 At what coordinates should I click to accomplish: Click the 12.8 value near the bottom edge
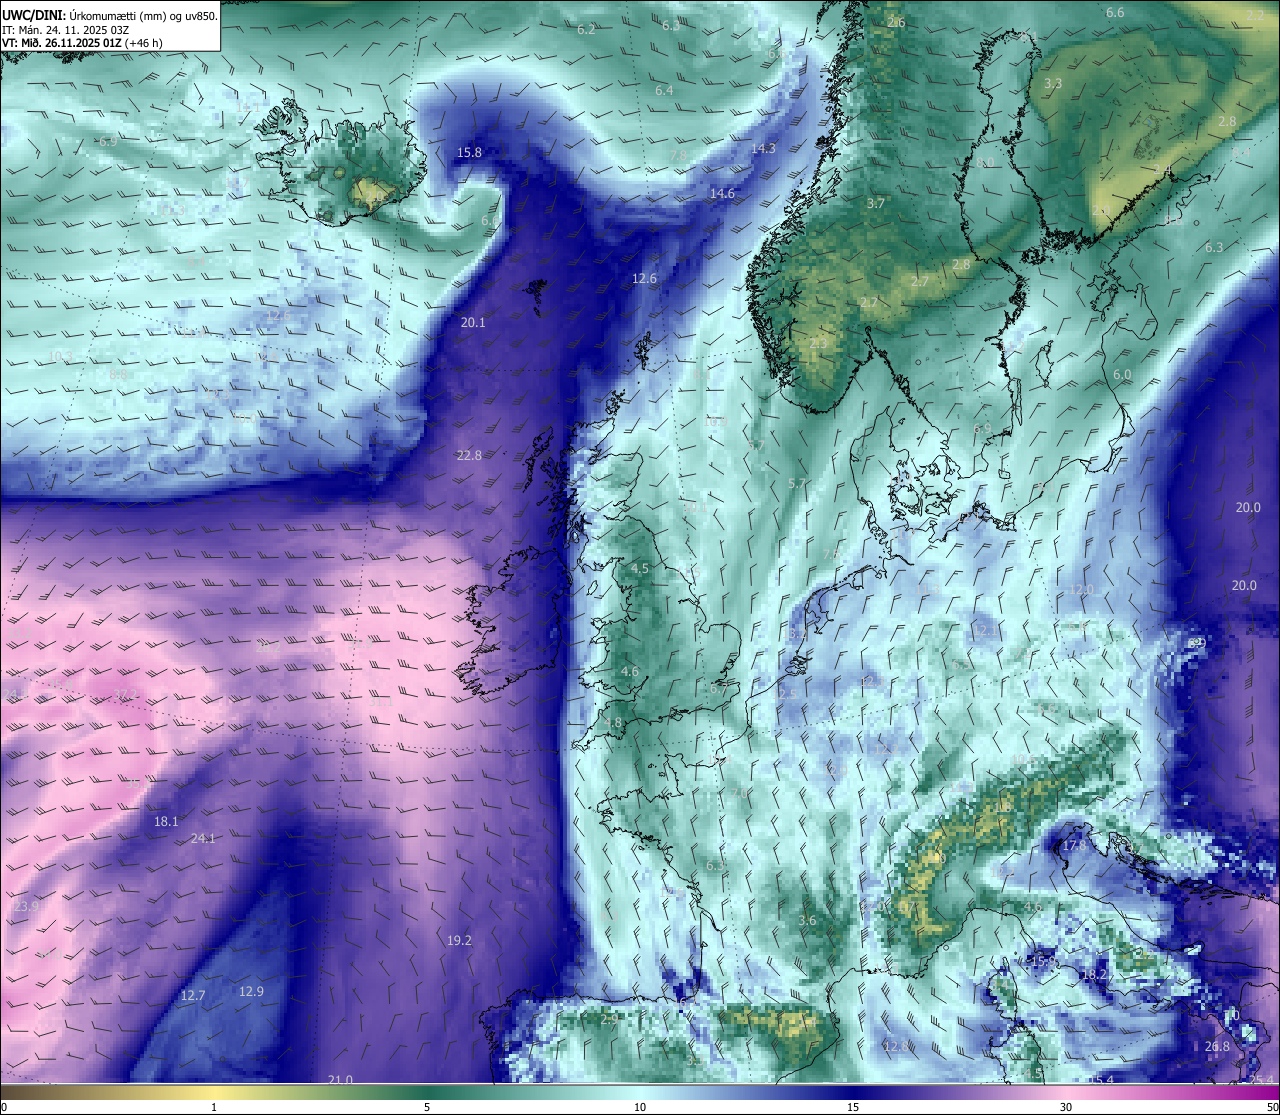(x=895, y=1046)
